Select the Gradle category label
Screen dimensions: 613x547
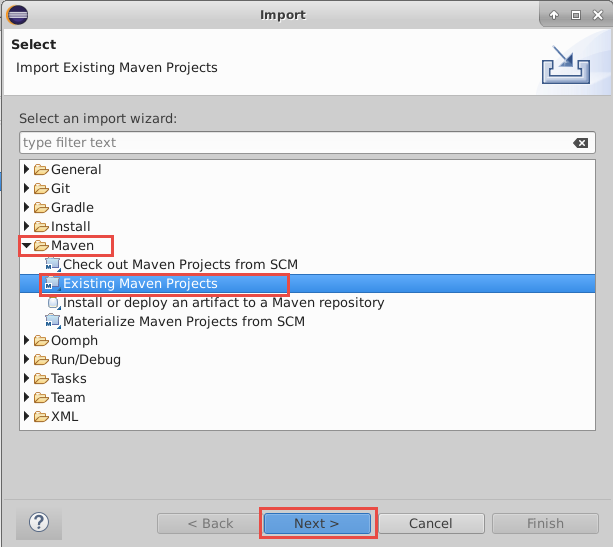[x=72, y=208]
